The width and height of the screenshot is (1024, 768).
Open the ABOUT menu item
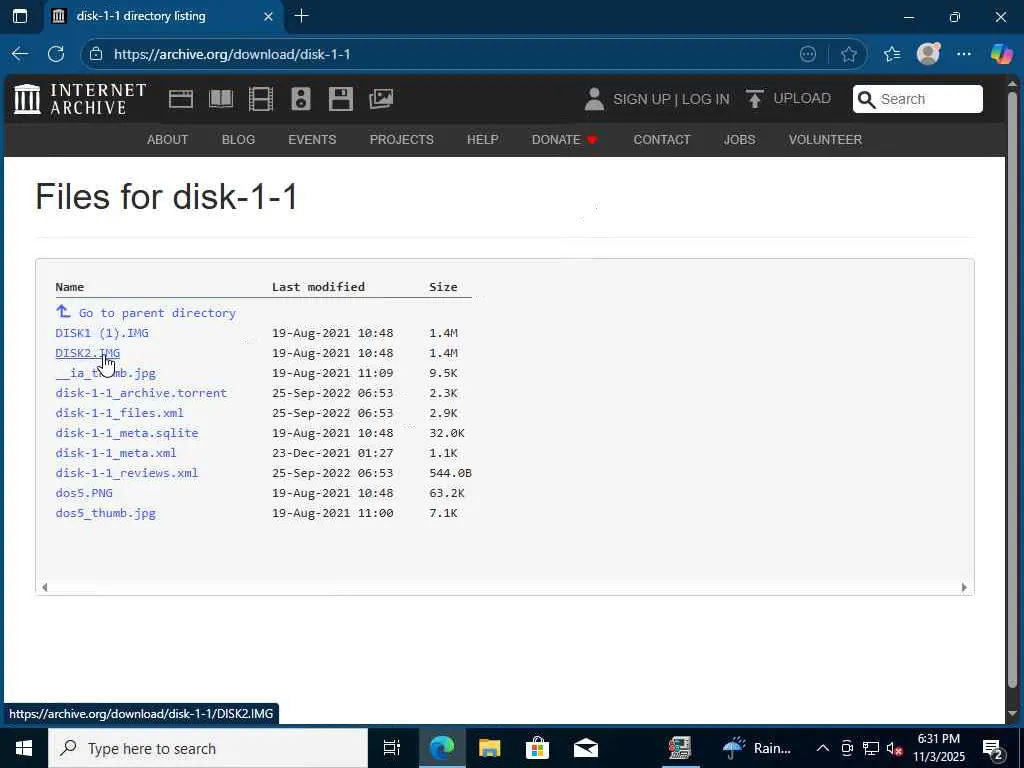(x=167, y=140)
